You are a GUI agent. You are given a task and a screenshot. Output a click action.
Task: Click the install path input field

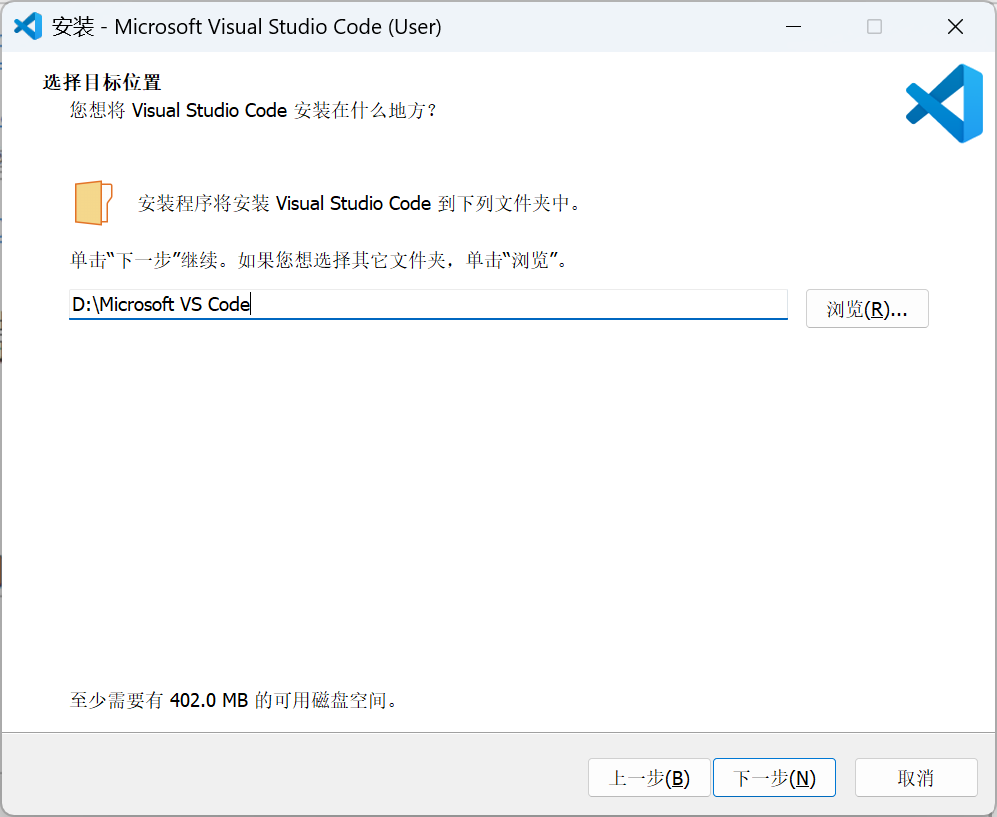(428, 305)
